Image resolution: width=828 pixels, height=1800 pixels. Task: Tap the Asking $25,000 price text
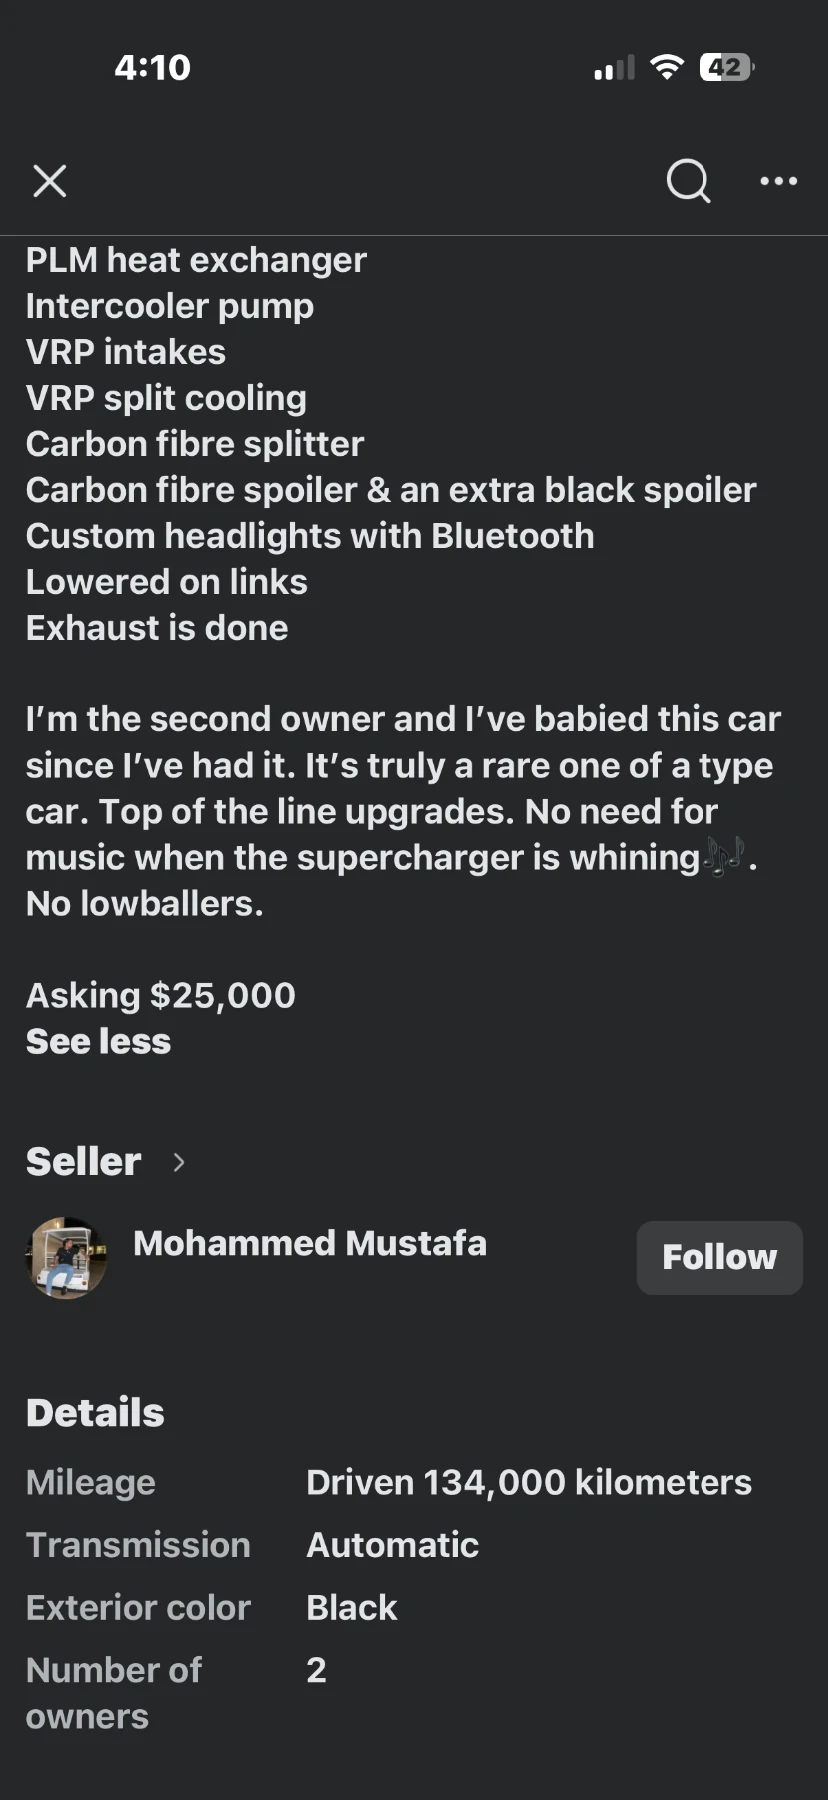161,995
